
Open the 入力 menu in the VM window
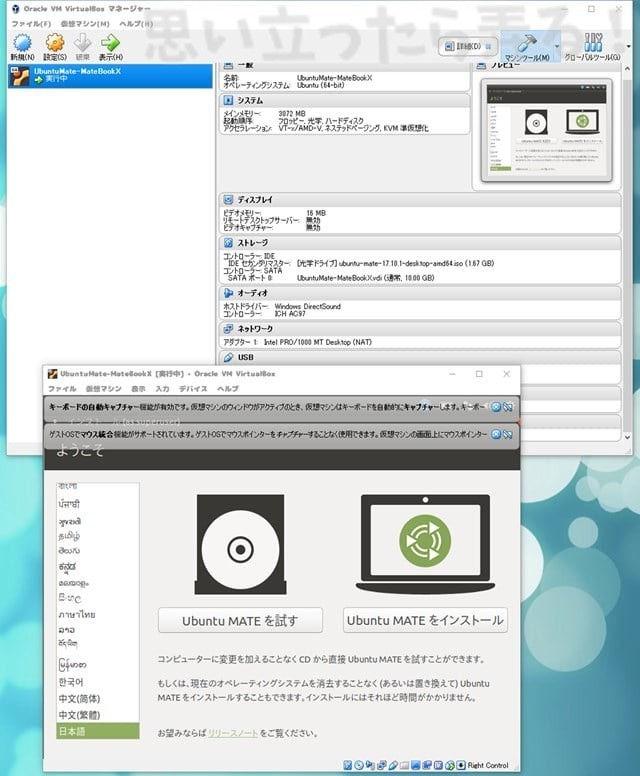click(x=162, y=388)
